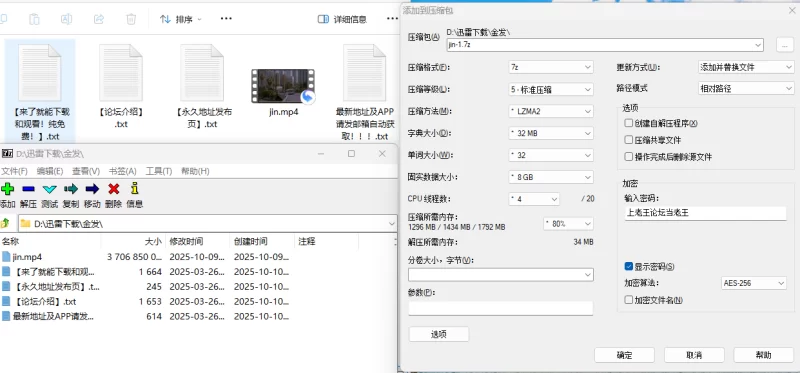Select the jin.mp4 video thumbnail in Explorer
This screenshot has height=373, width=800.
283,86
